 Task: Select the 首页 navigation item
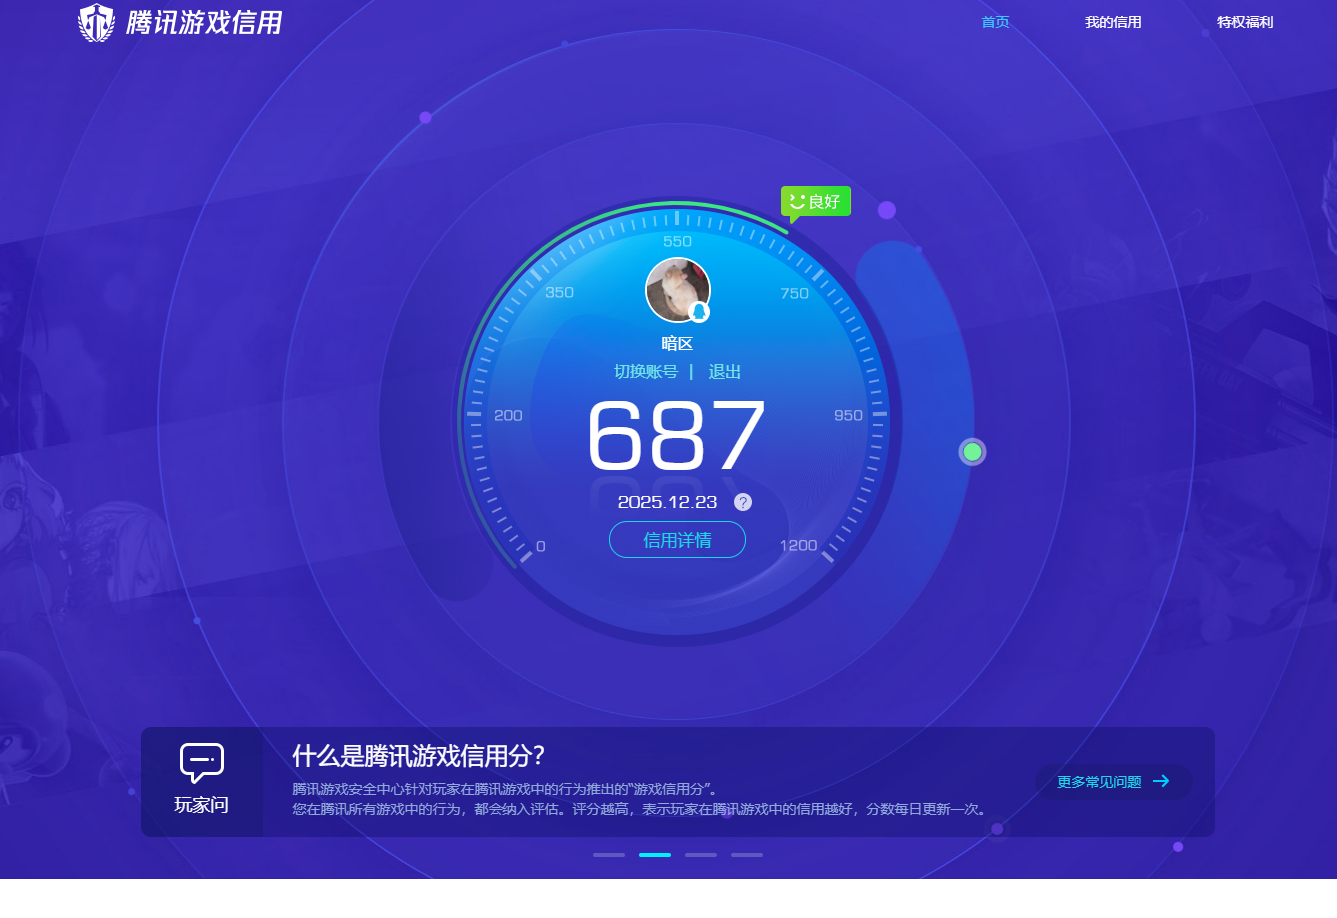click(x=995, y=22)
